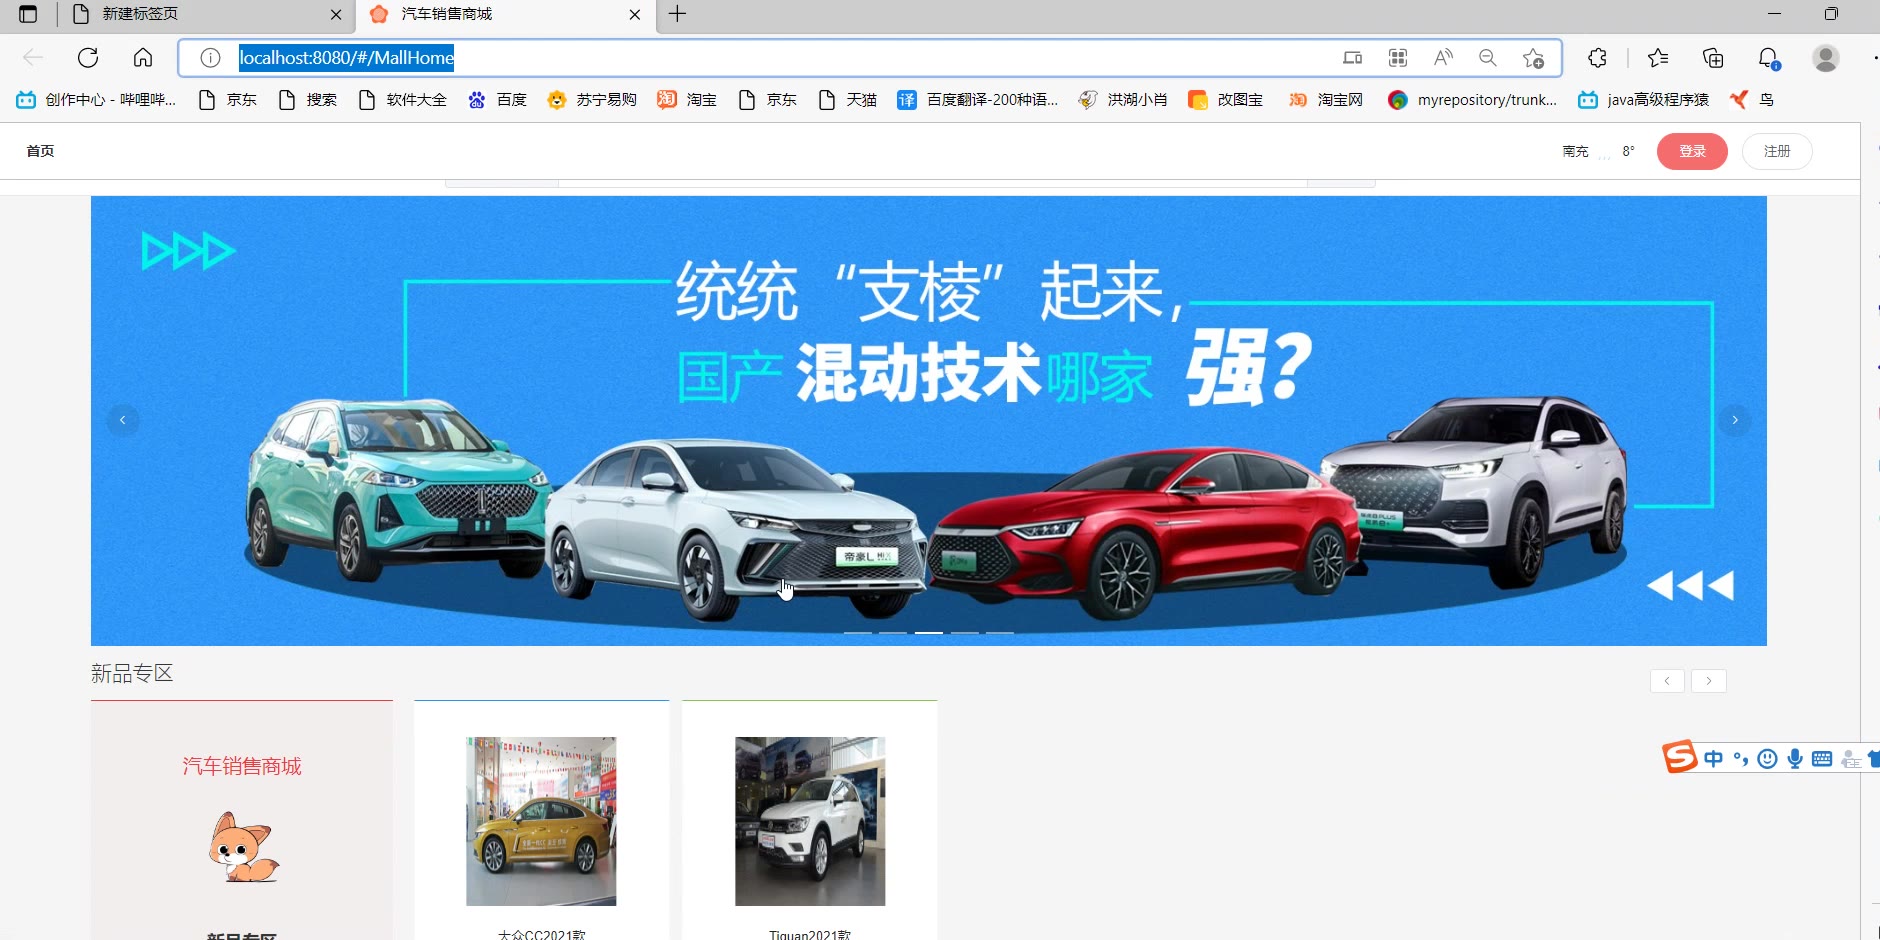Click the Sogou input method S logo

(x=1680, y=757)
